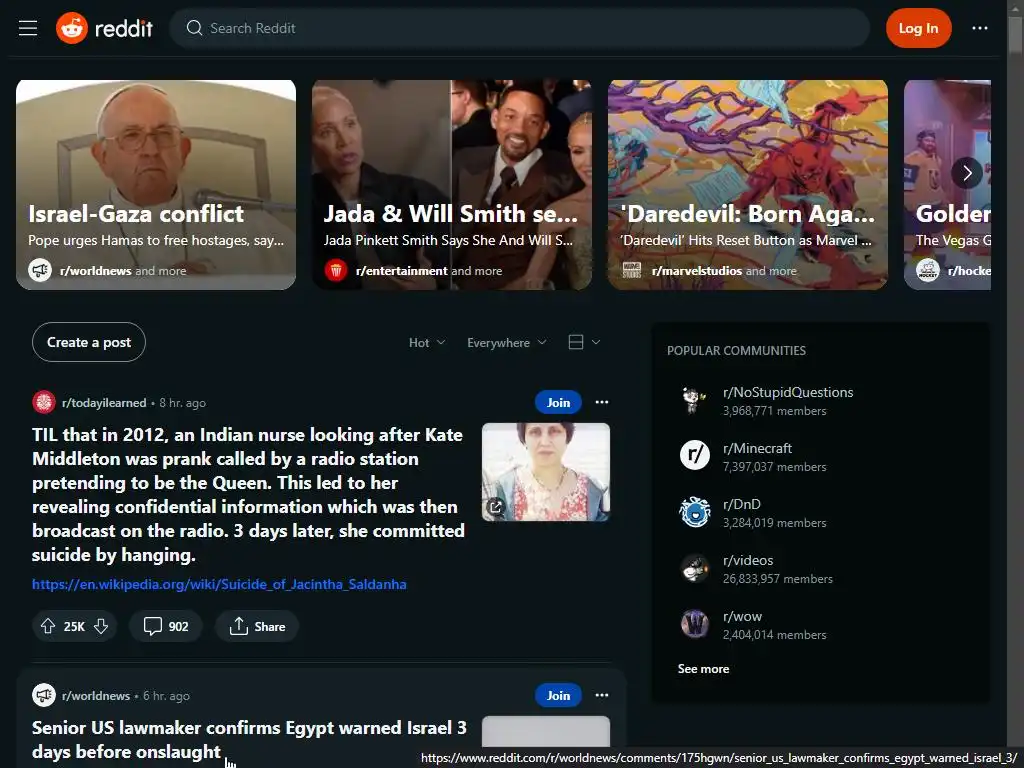Open Senior US lawmaker post title
Screen dimensions: 1024x768
click(x=249, y=739)
